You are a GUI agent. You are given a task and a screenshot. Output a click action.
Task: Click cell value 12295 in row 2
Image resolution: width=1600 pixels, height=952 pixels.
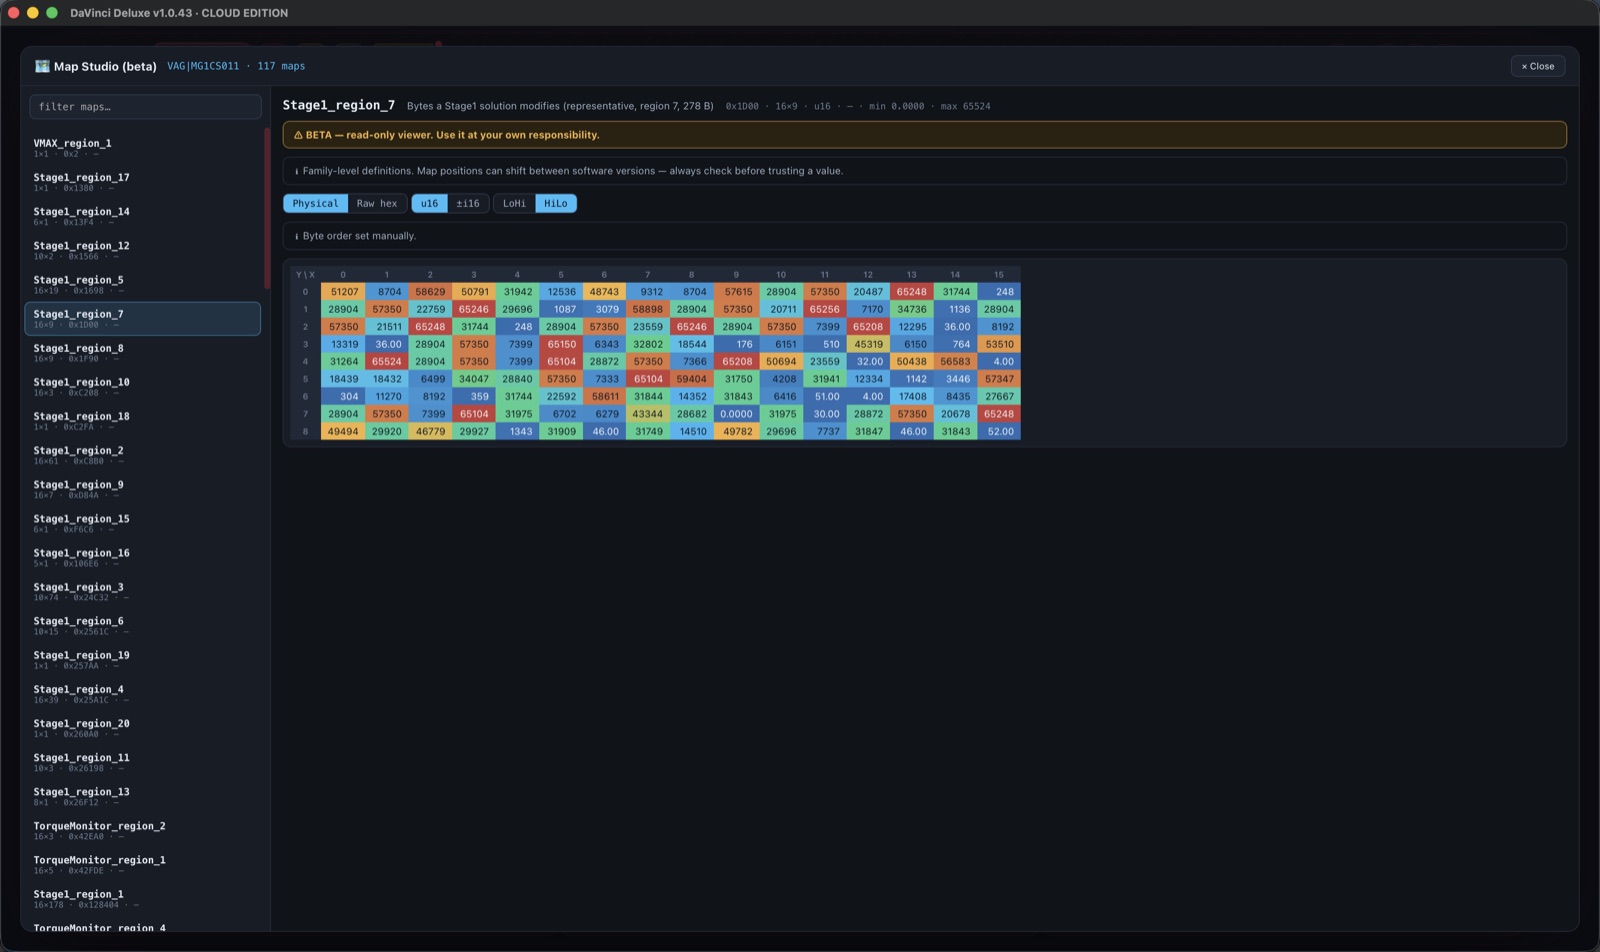coord(911,327)
